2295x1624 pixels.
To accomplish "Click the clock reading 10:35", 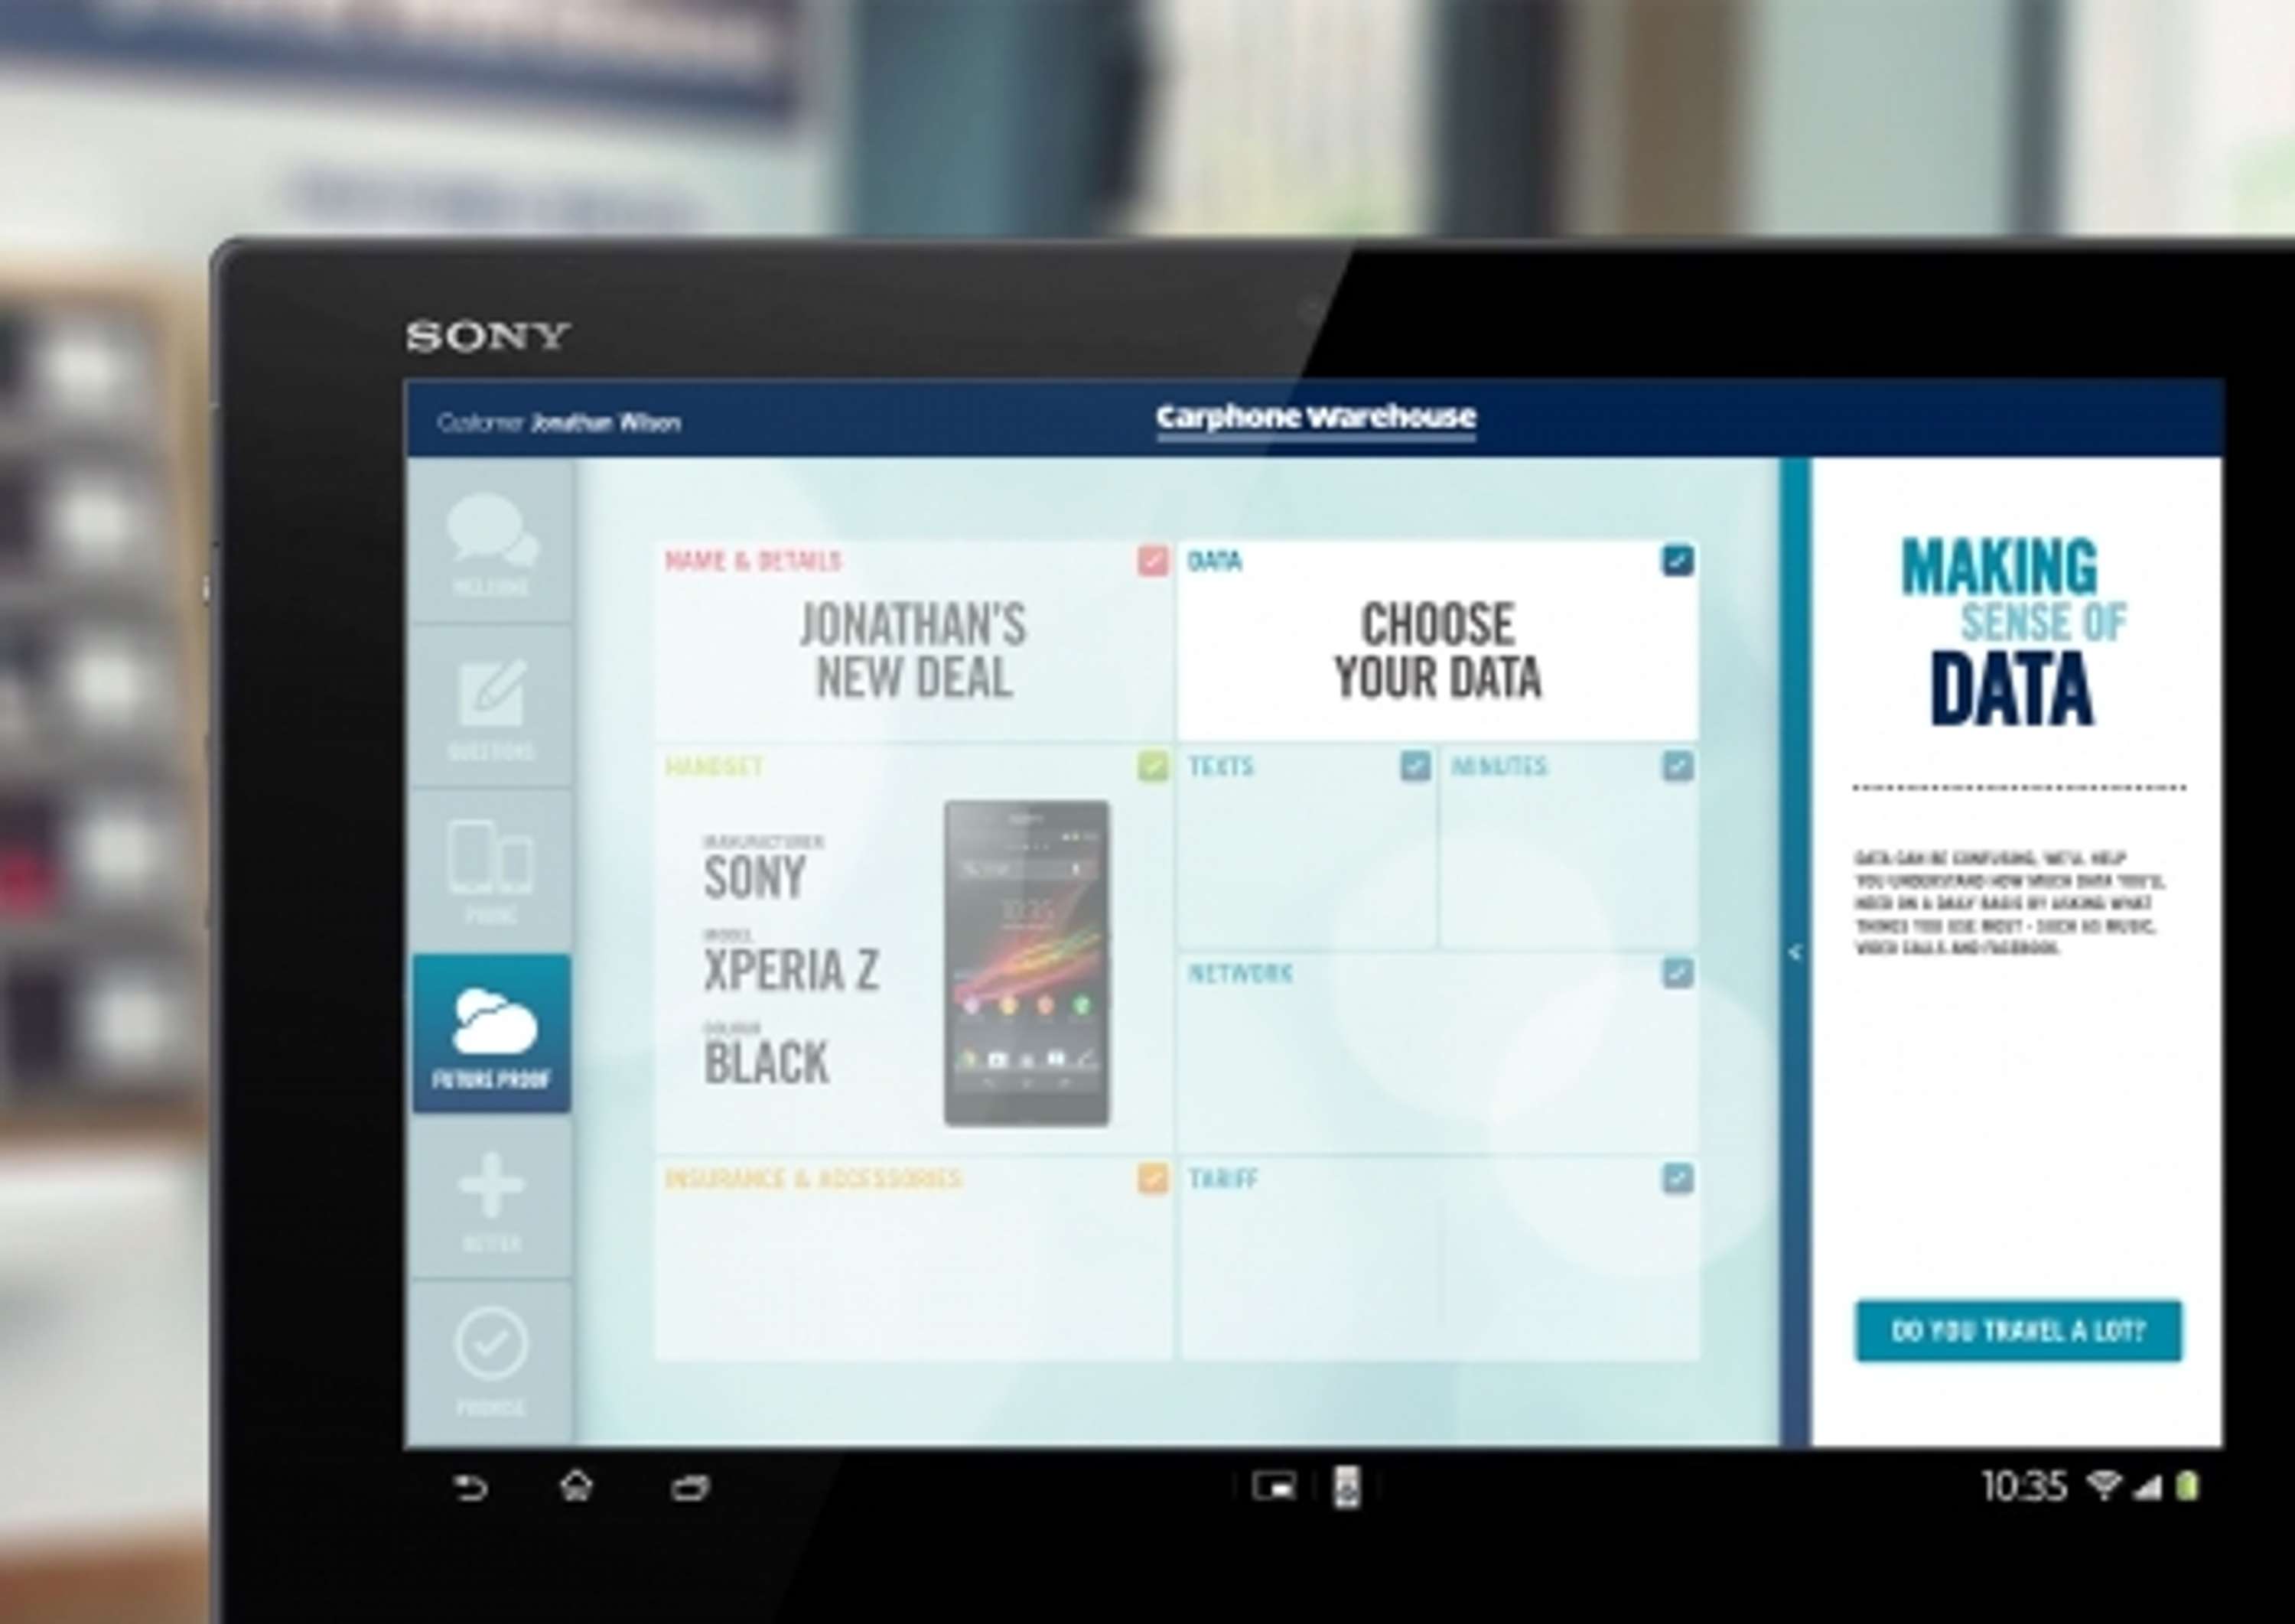I will [x=2024, y=1486].
